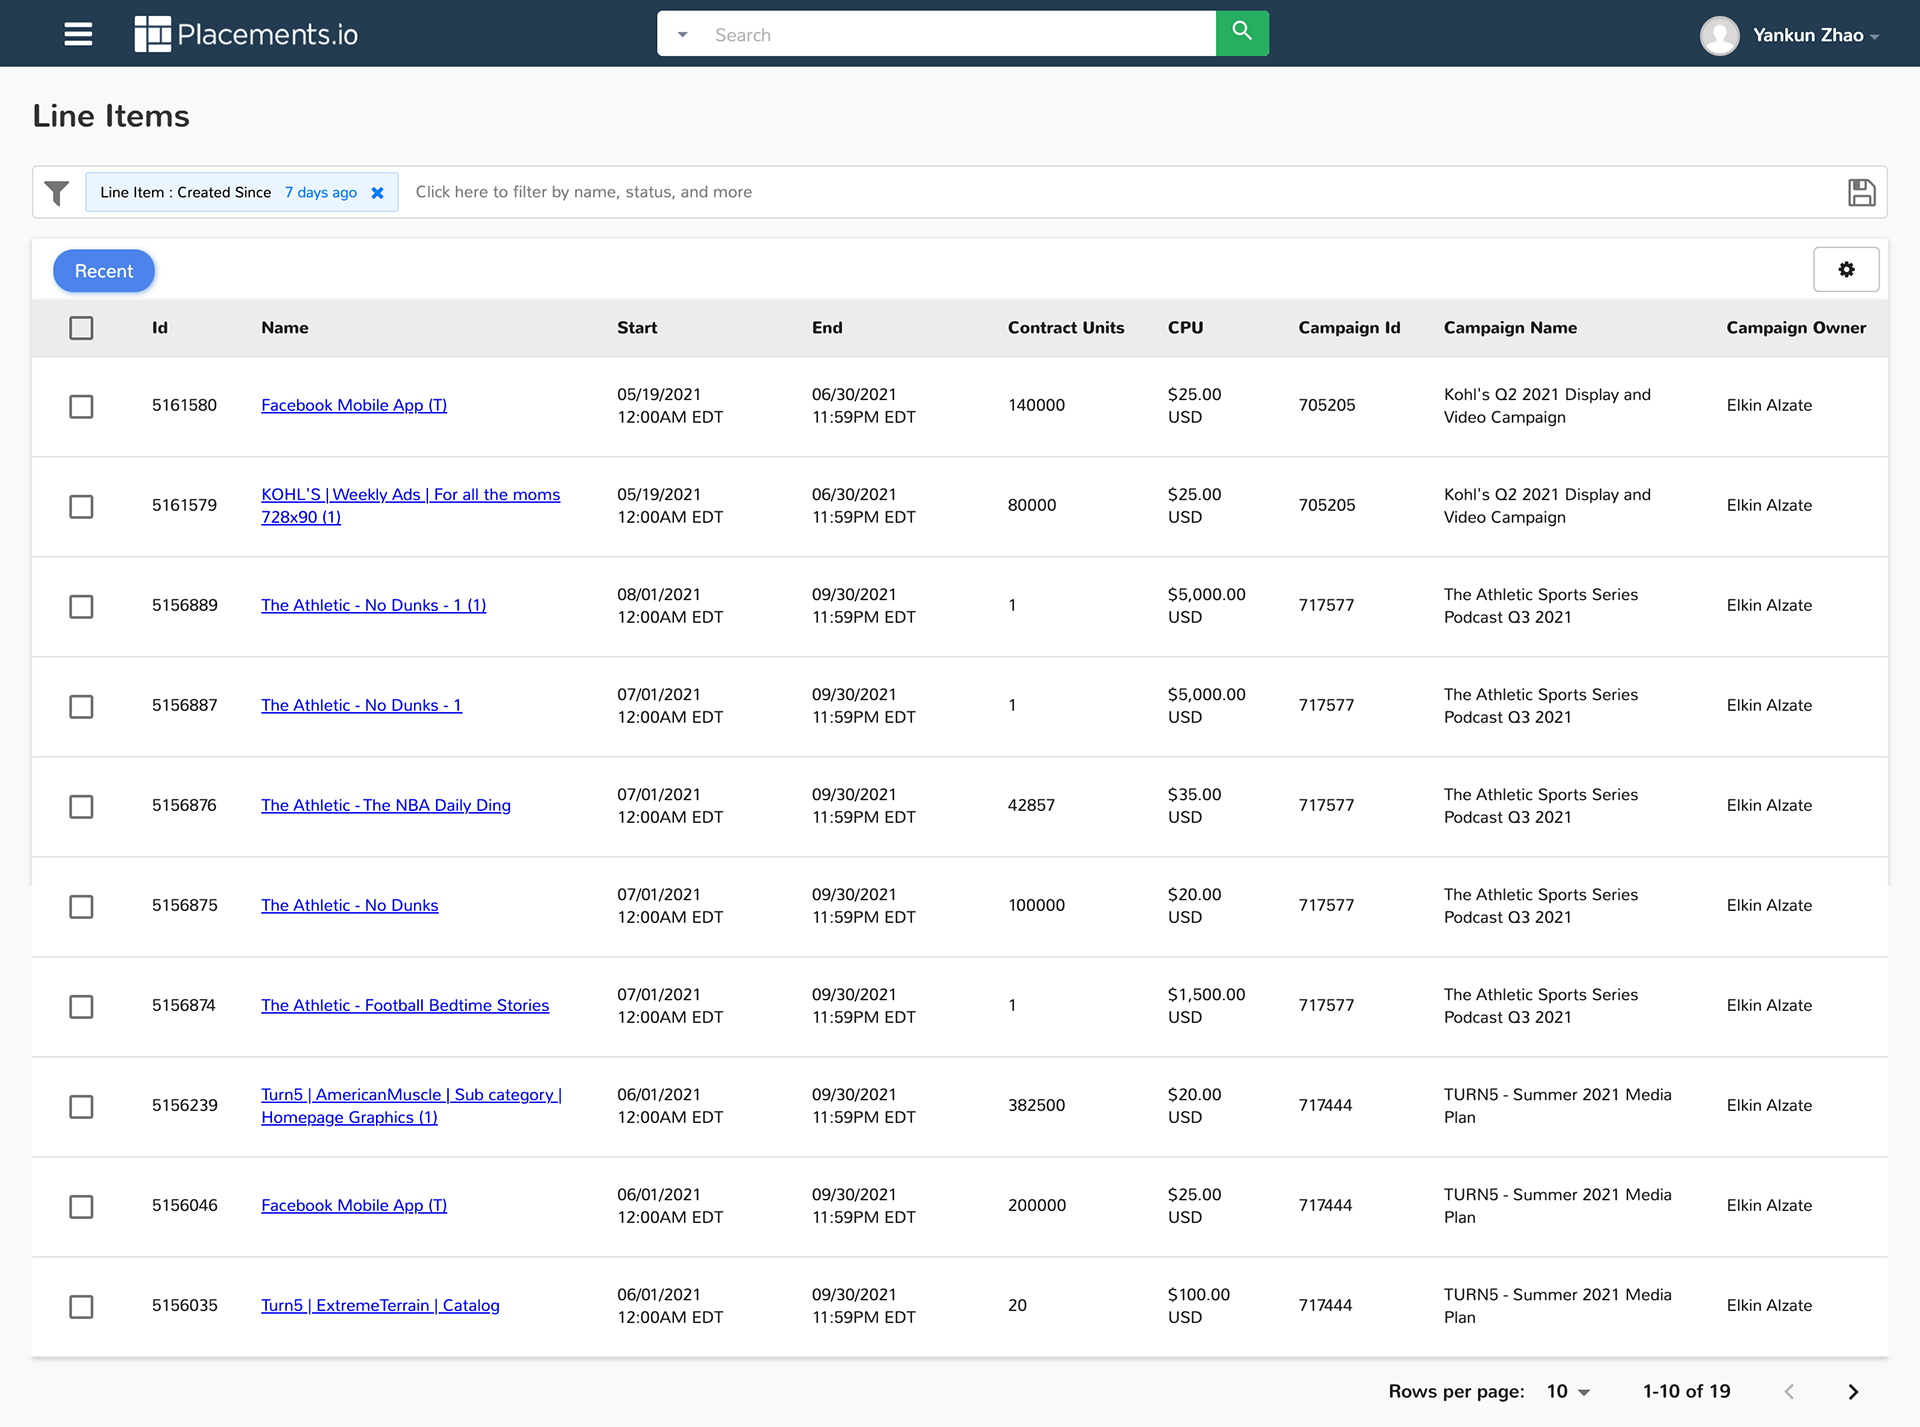Change rows per page dropdown
Screen dimensions: 1920x1427
click(1568, 1391)
